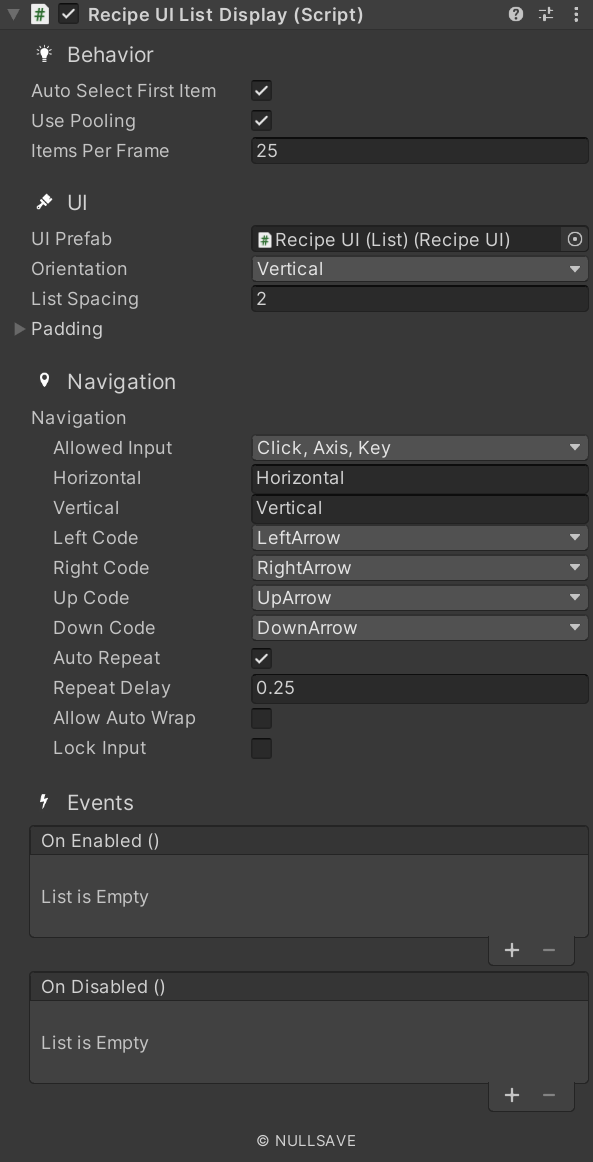Click the icon beside the Behavior heading
The width and height of the screenshot is (593, 1162).
coord(43,54)
